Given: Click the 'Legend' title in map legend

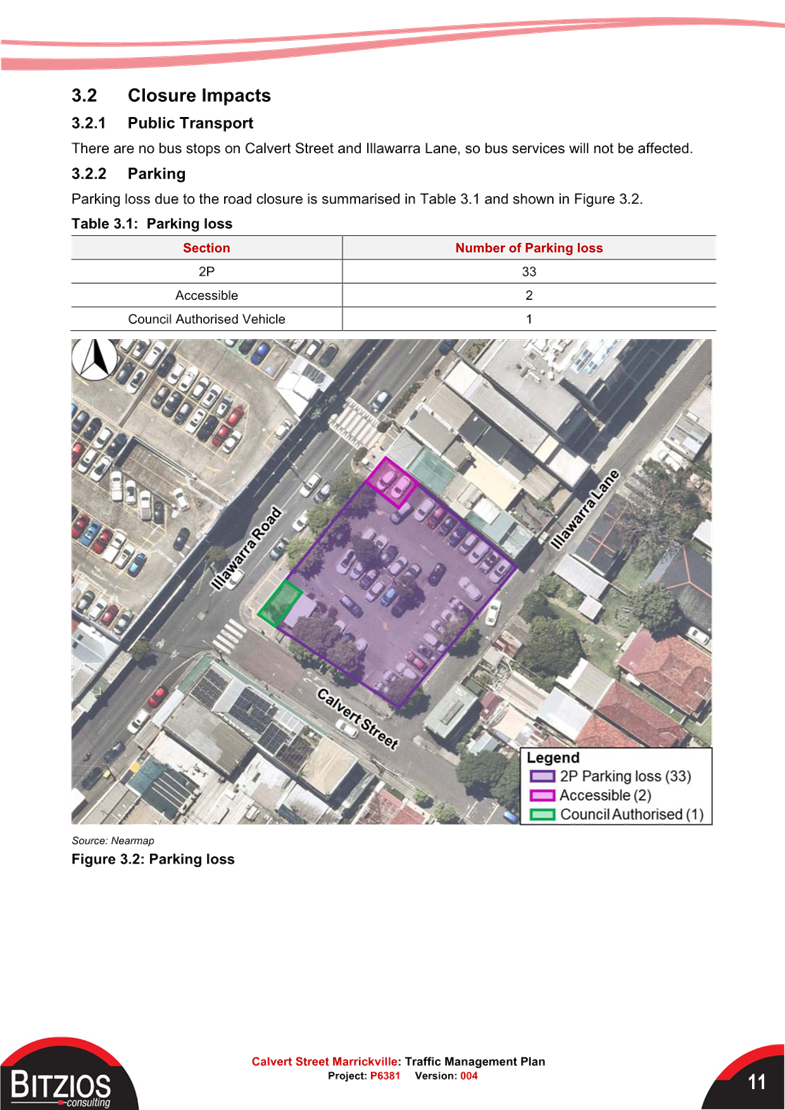Looking at the screenshot, I should [553, 757].
